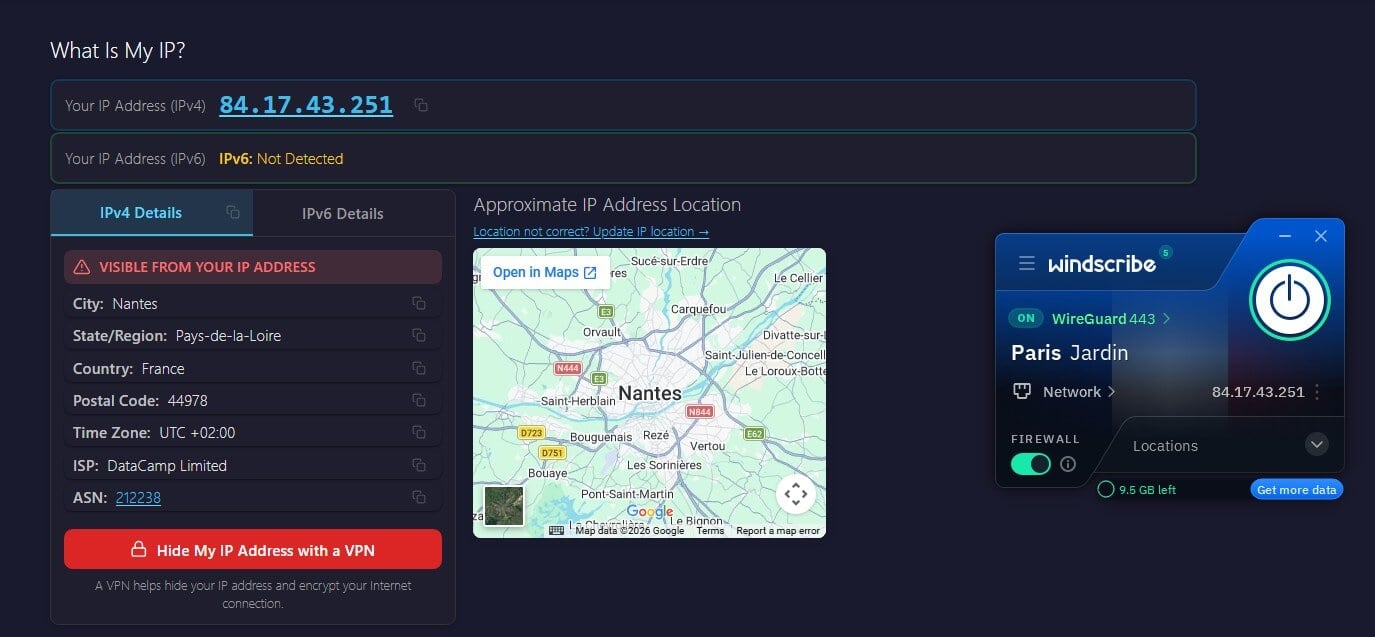Image resolution: width=1375 pixels, height=637 pixels.
Task: Click the map pan/compass control
Action: [x=796, y=494]
